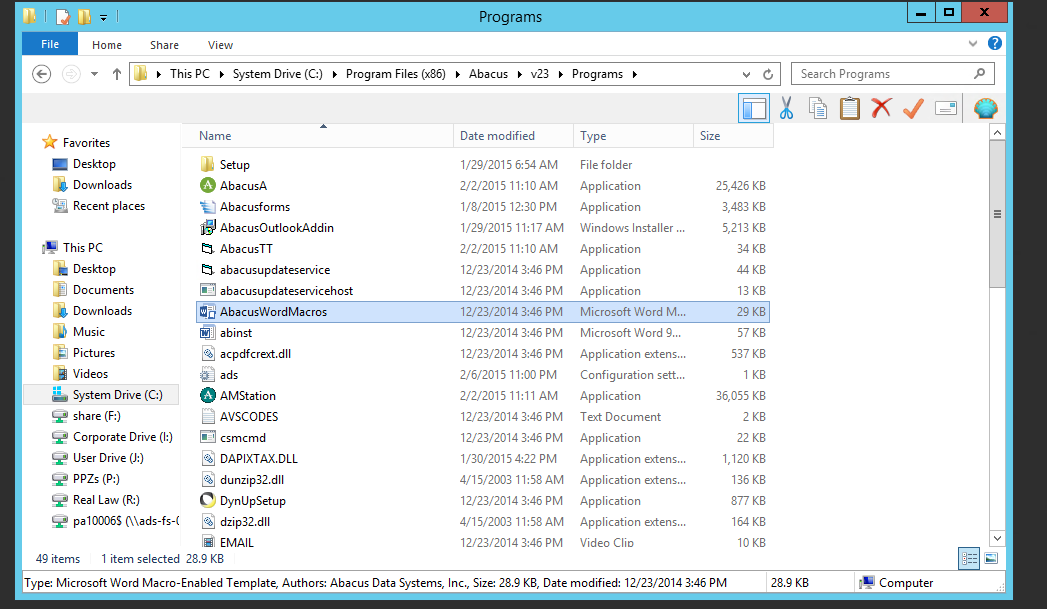Open the Quick Access Toolbar customize dropdown
Image resolution: width=1047 pixels, height=609 pixels.
[103, 17]
